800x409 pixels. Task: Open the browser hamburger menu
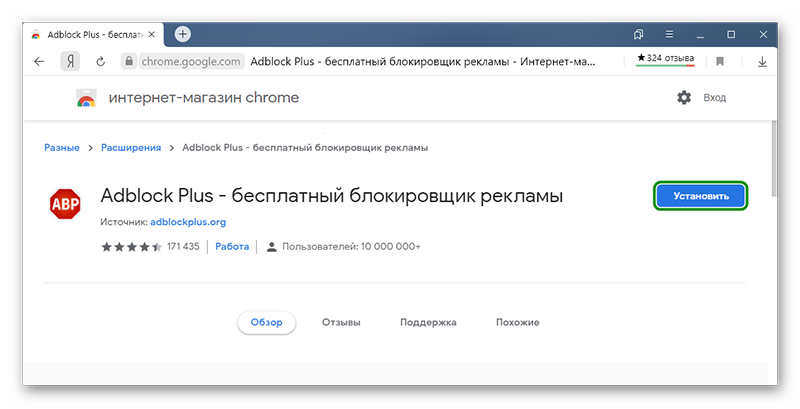669,34
